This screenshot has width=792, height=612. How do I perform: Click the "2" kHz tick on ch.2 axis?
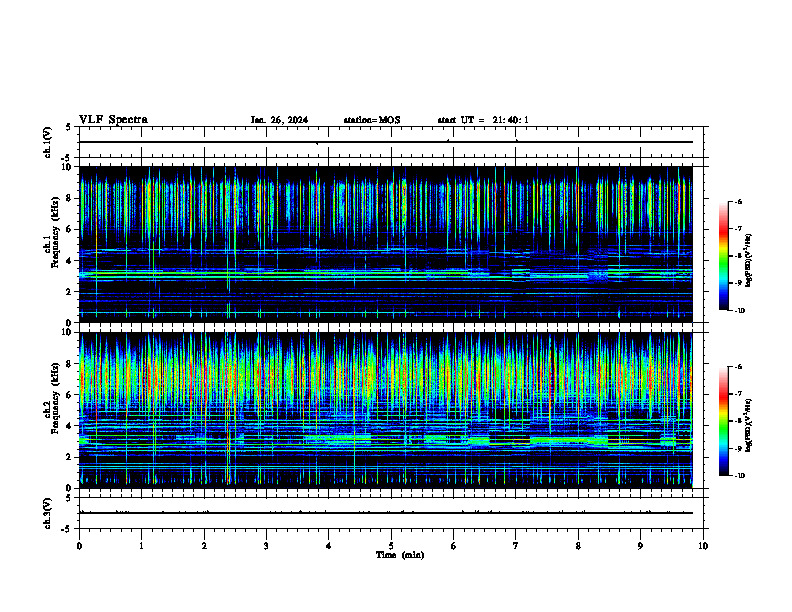pos(70,457)
